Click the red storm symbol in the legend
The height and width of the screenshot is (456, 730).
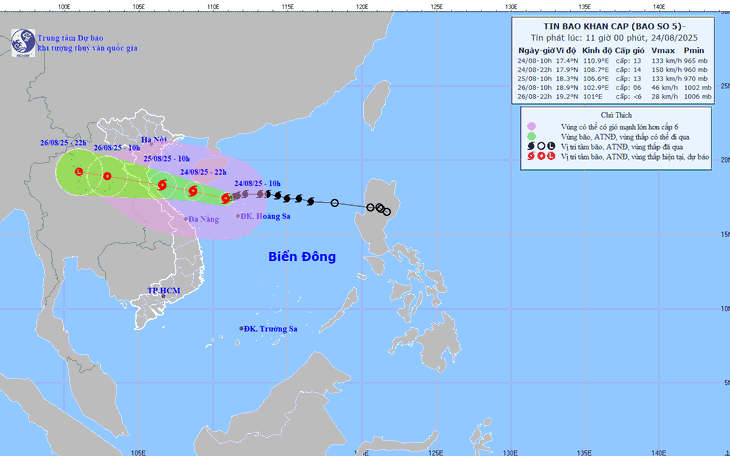coord(531,156)
